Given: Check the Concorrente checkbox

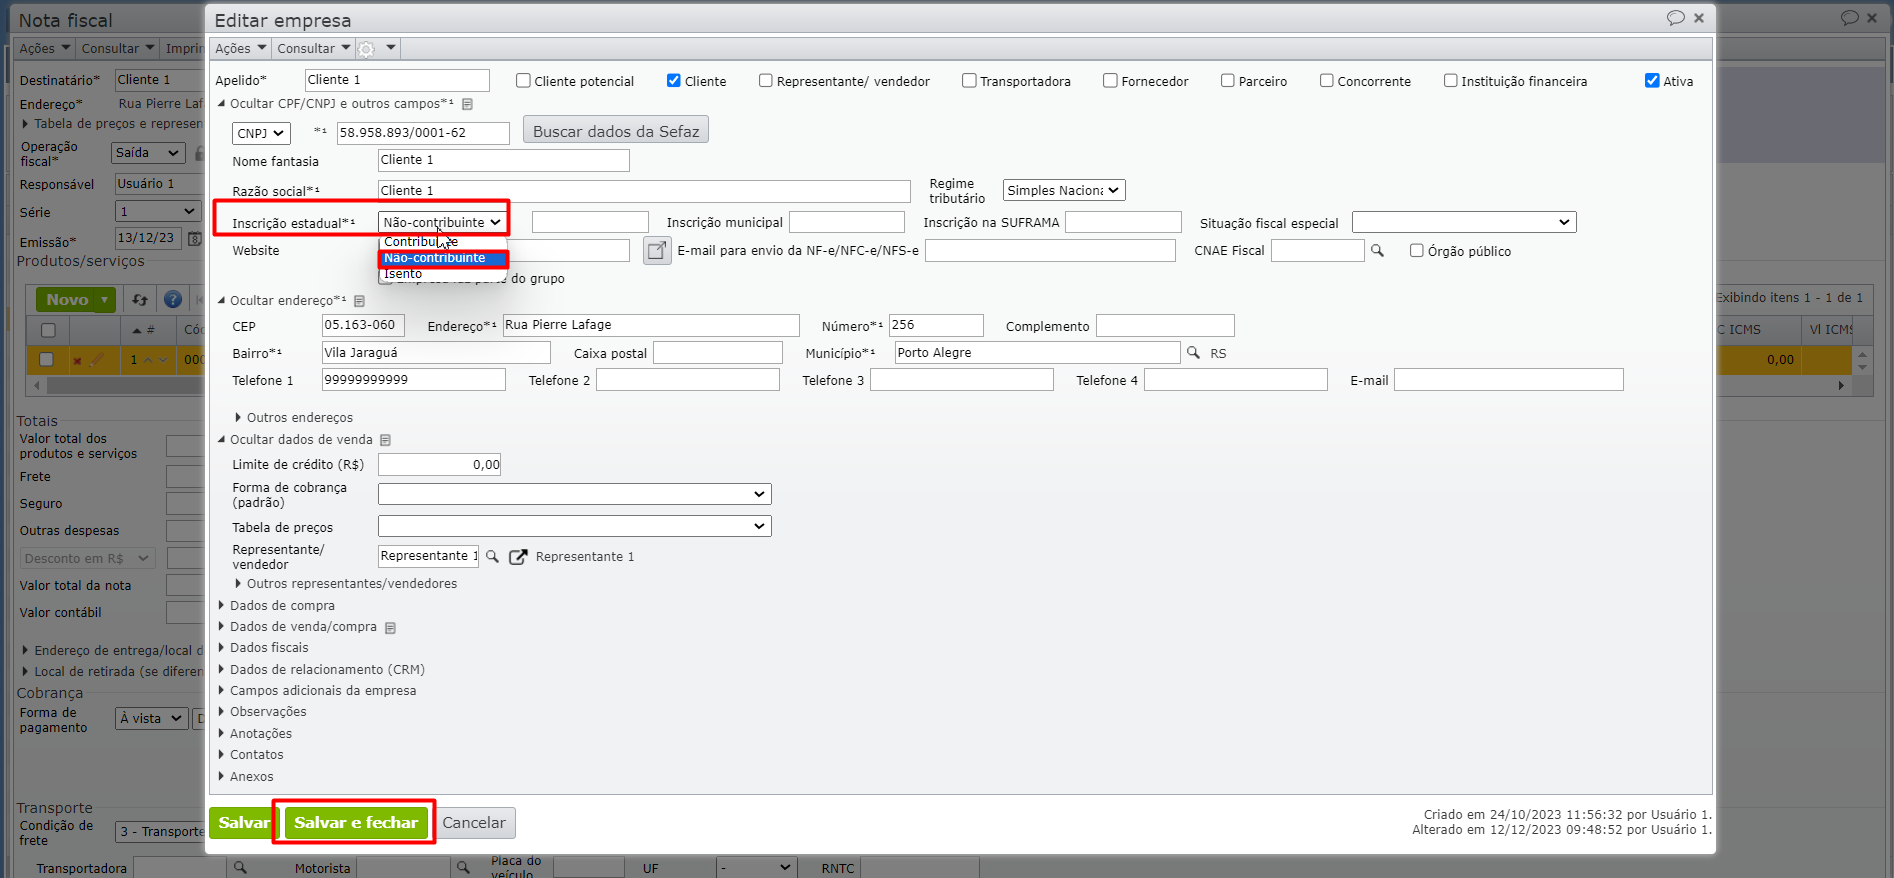Looking at the screenshot, I should point(1327,81).
